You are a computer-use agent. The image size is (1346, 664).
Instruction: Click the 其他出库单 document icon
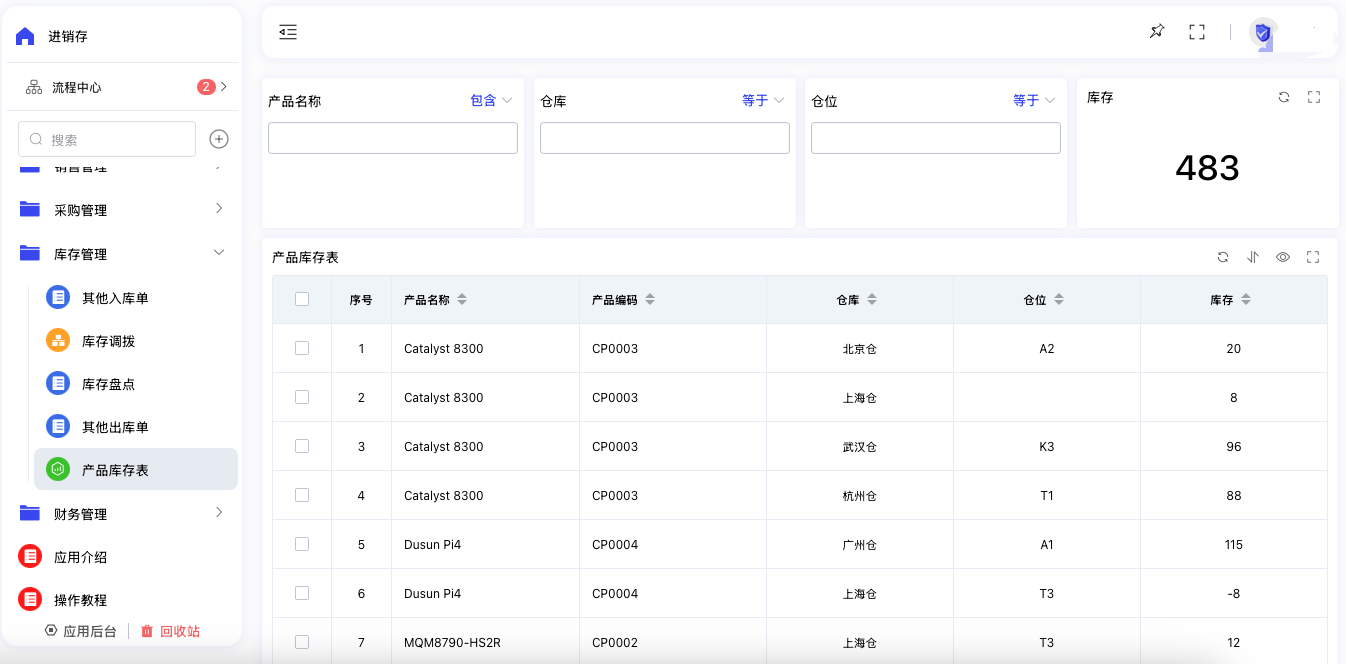58,427
